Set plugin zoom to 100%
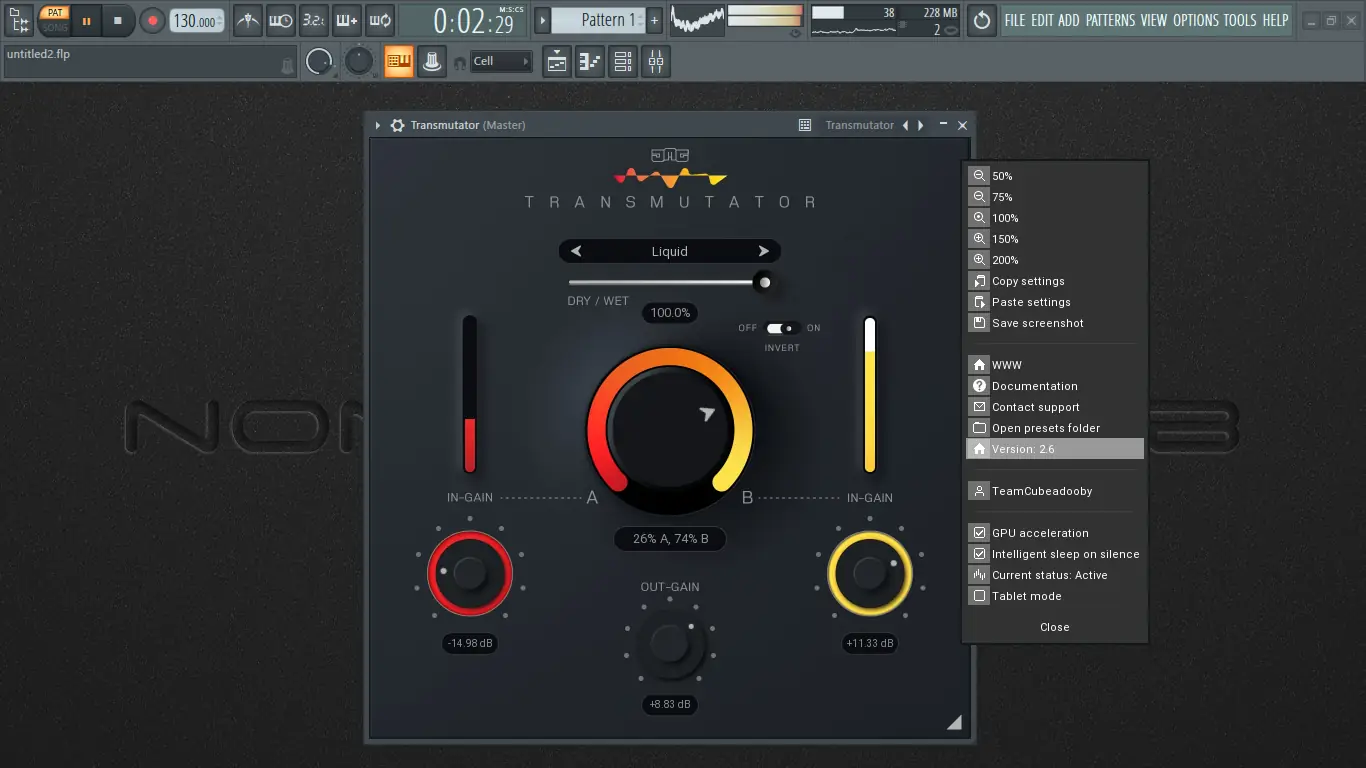The height and width of the screenshot is (768, 1366). pyautogui.click(x=1055, y=218)
